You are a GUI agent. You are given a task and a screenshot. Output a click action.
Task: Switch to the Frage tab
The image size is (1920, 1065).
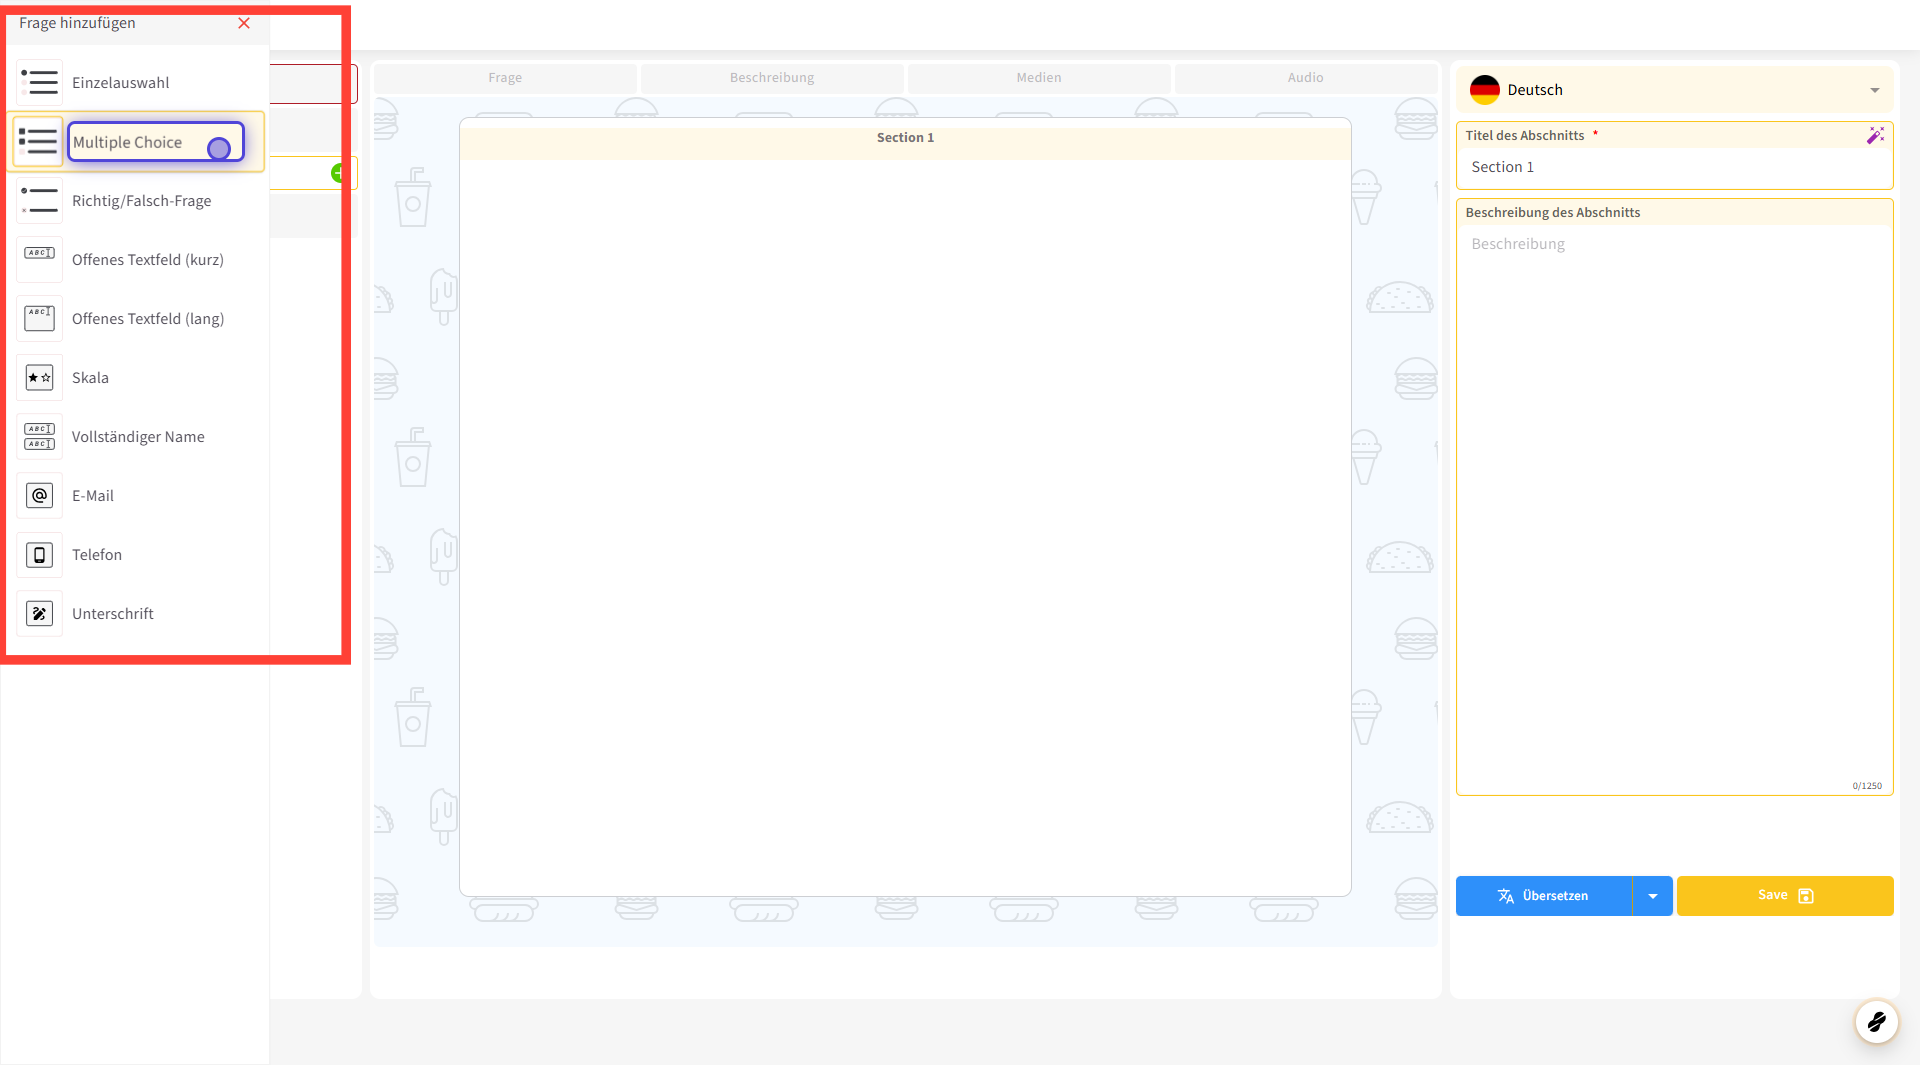coord(505,77)
